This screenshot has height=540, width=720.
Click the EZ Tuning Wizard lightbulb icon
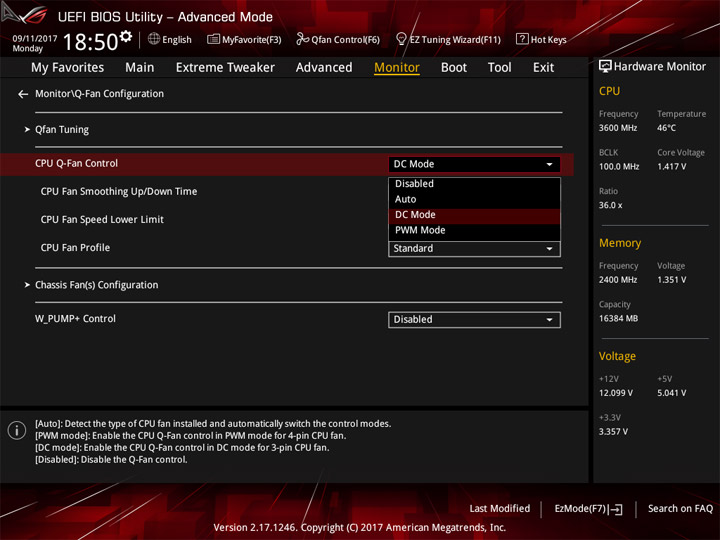point(401,39)
